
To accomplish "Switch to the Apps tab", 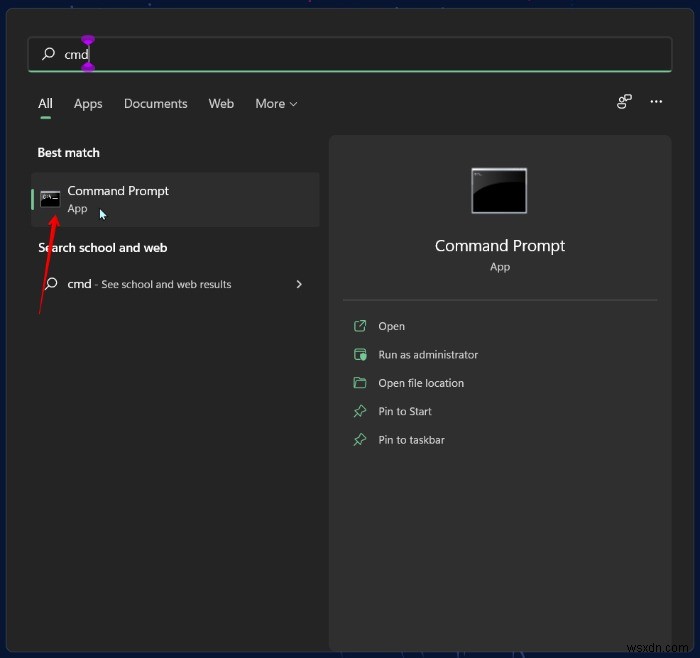I will pos(88,104).
